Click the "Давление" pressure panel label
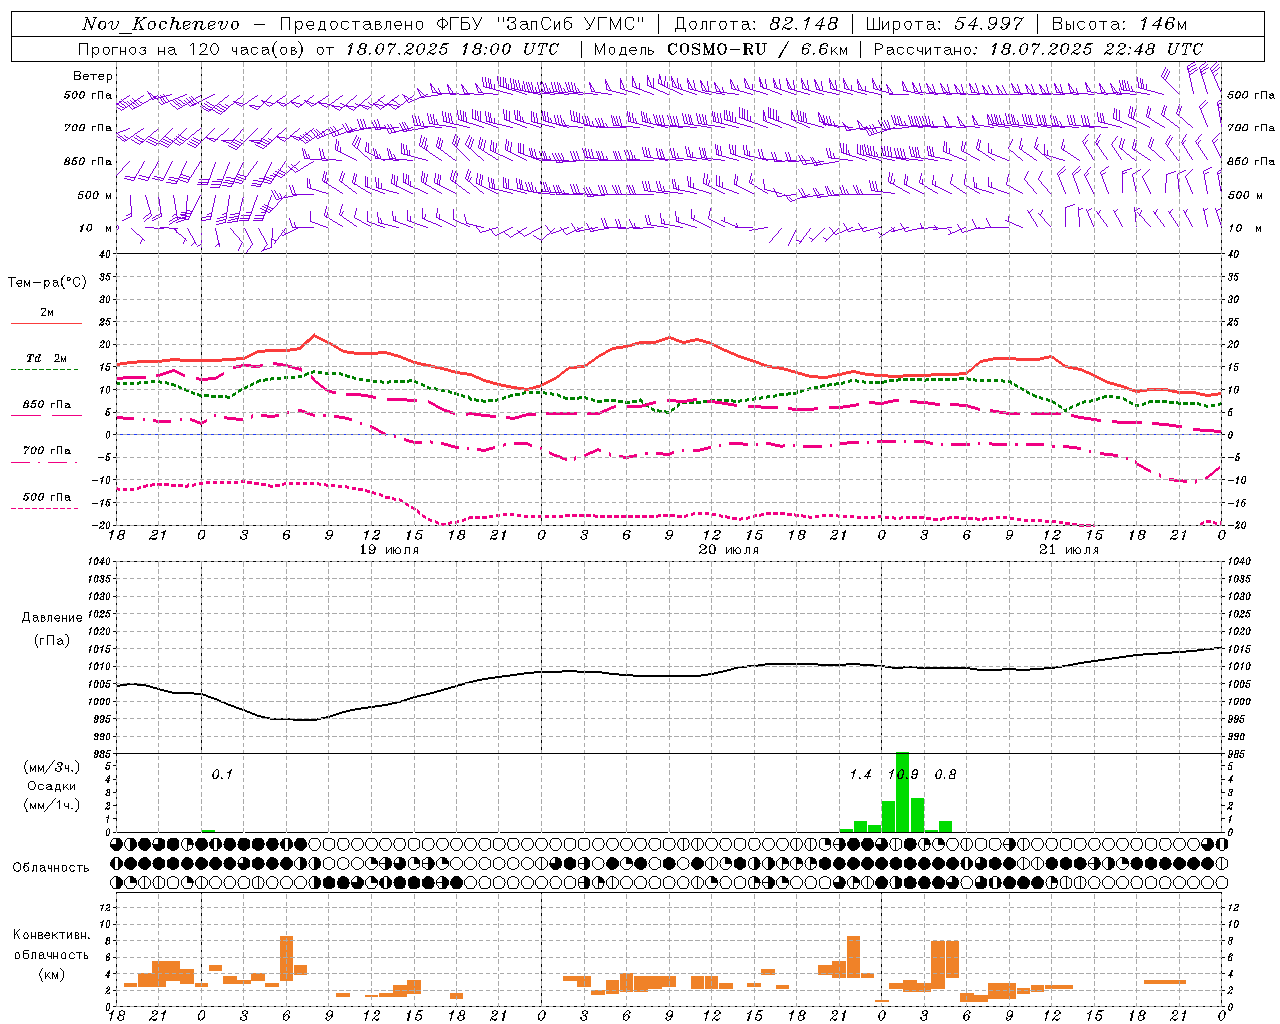 pyautogui.click(x=52, y=617)
